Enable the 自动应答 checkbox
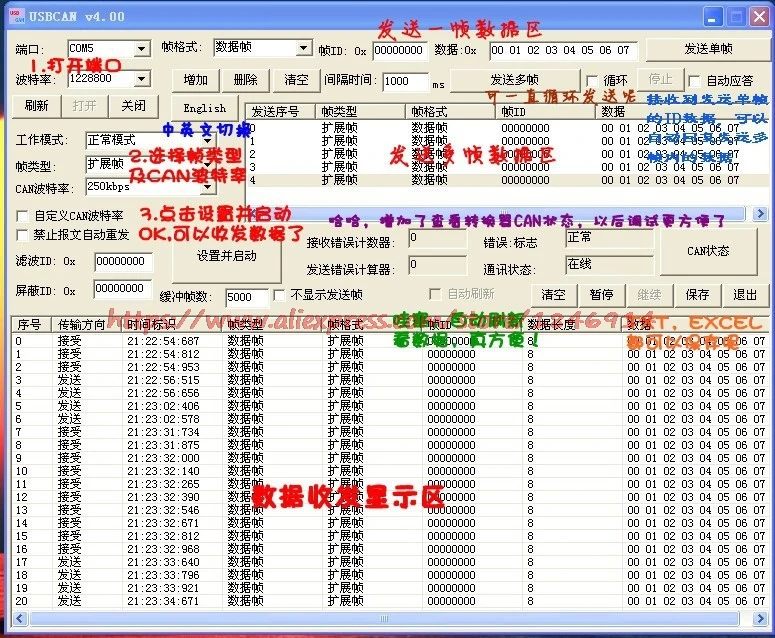The image size is (775, 638). pos(694,81)
